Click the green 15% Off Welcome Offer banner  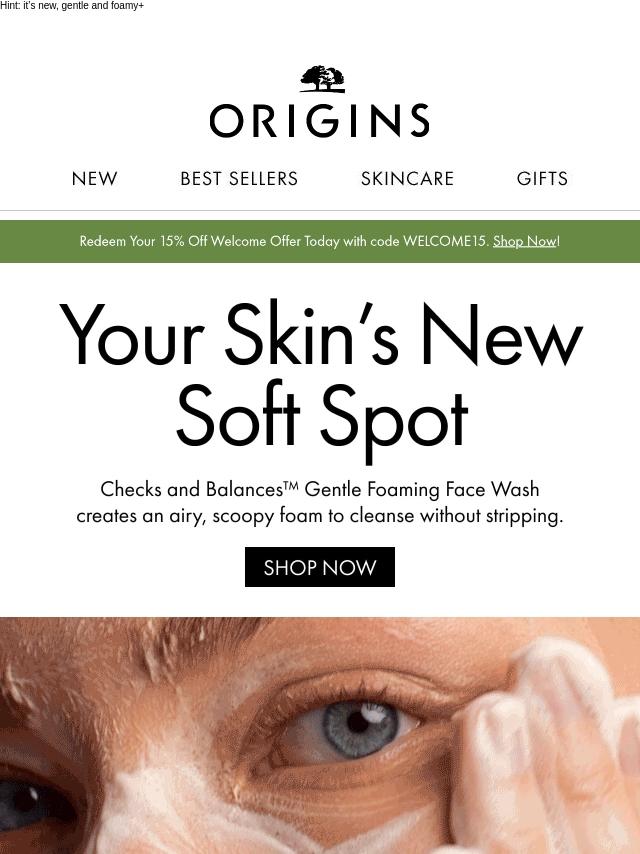click(320, 241)
